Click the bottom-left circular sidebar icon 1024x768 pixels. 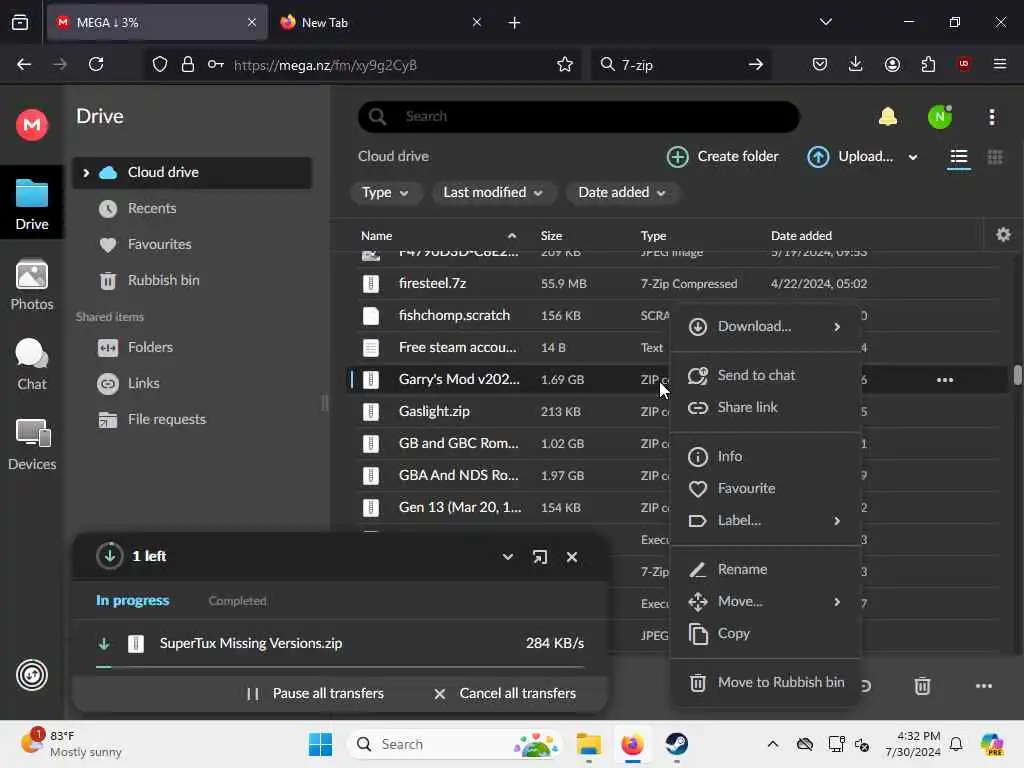(x=31, y=675)
